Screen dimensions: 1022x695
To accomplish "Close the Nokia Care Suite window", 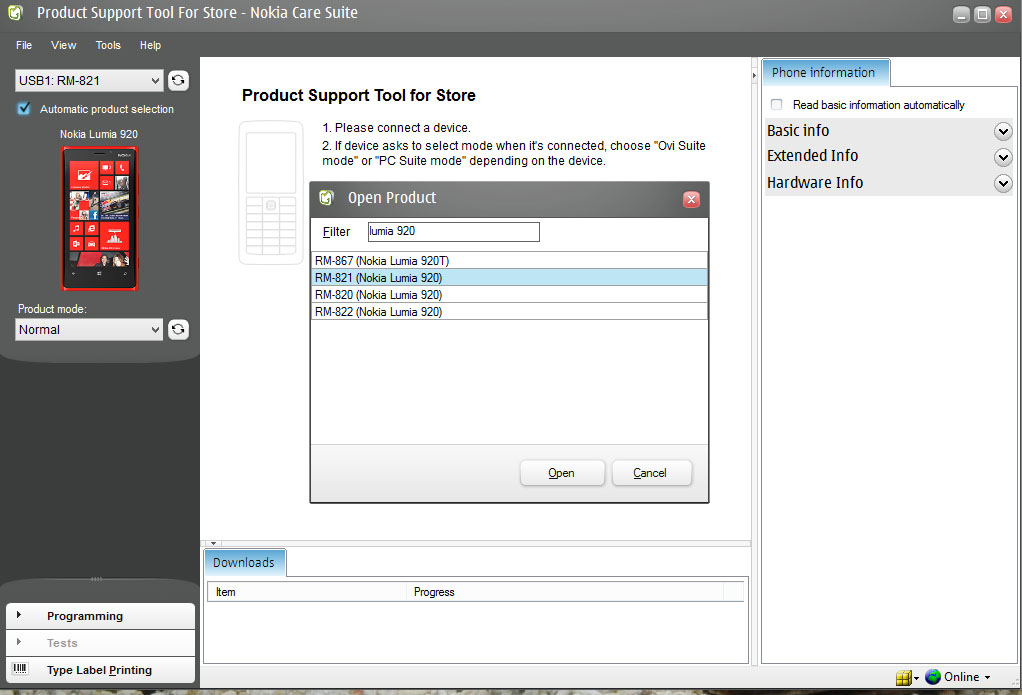I will pos(1004,14).
